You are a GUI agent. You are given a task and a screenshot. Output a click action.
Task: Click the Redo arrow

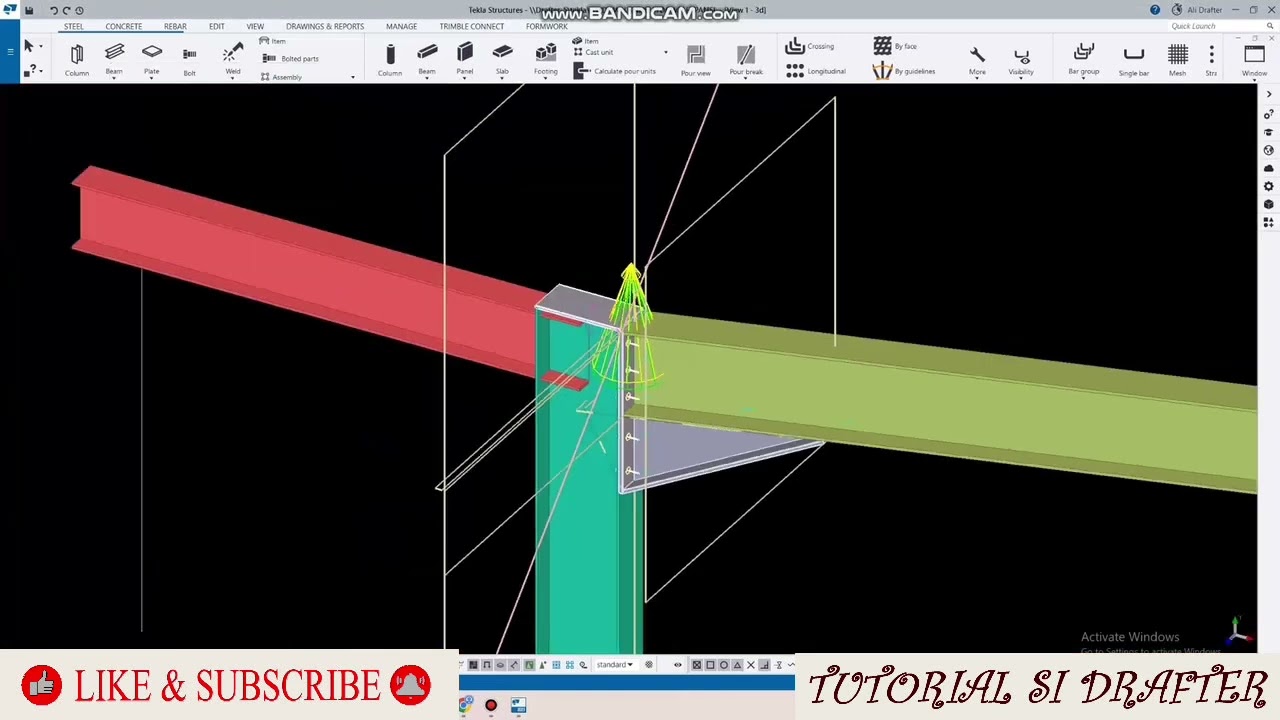point(66,10)
